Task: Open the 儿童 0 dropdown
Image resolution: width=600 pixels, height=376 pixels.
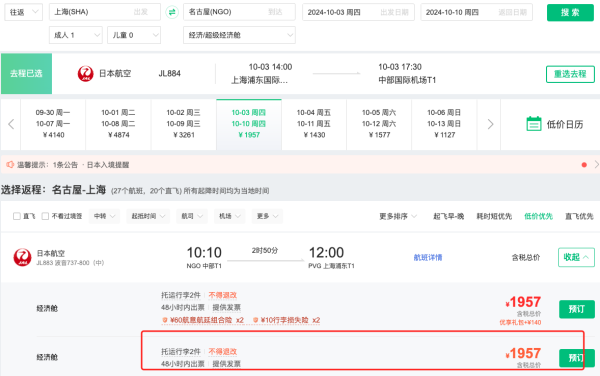Action: [x=134, y=35]
